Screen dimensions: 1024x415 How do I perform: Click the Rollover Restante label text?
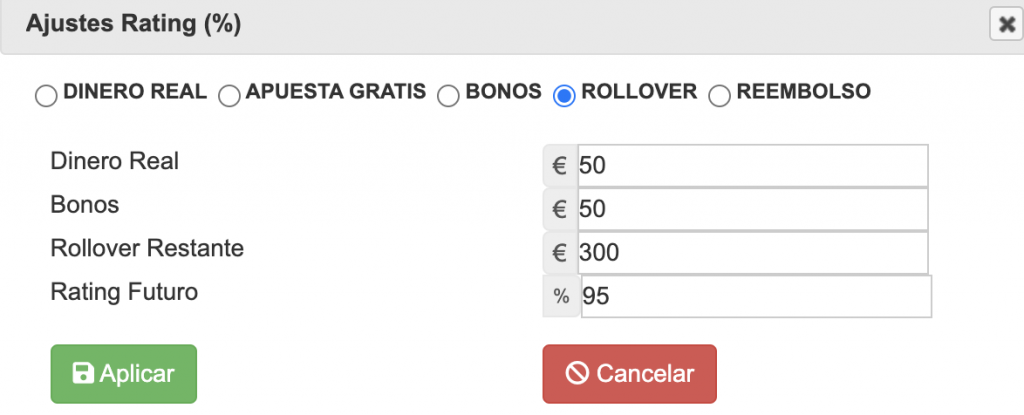tap(147, 248)
